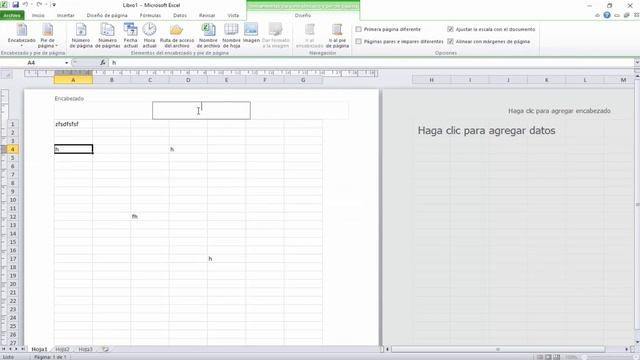Switch to the Datos ribbon tab
640x360 pixels.
tap(180, 15)
